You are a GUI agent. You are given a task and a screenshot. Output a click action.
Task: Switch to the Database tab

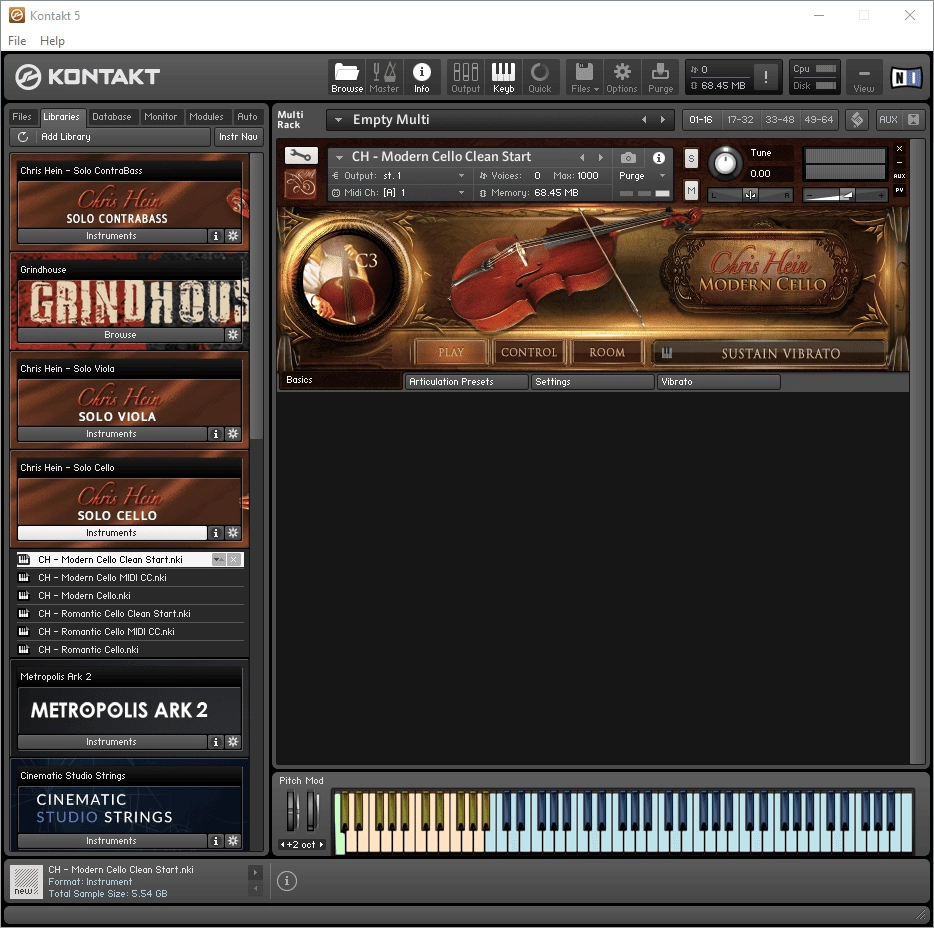[x=111, y=117]
